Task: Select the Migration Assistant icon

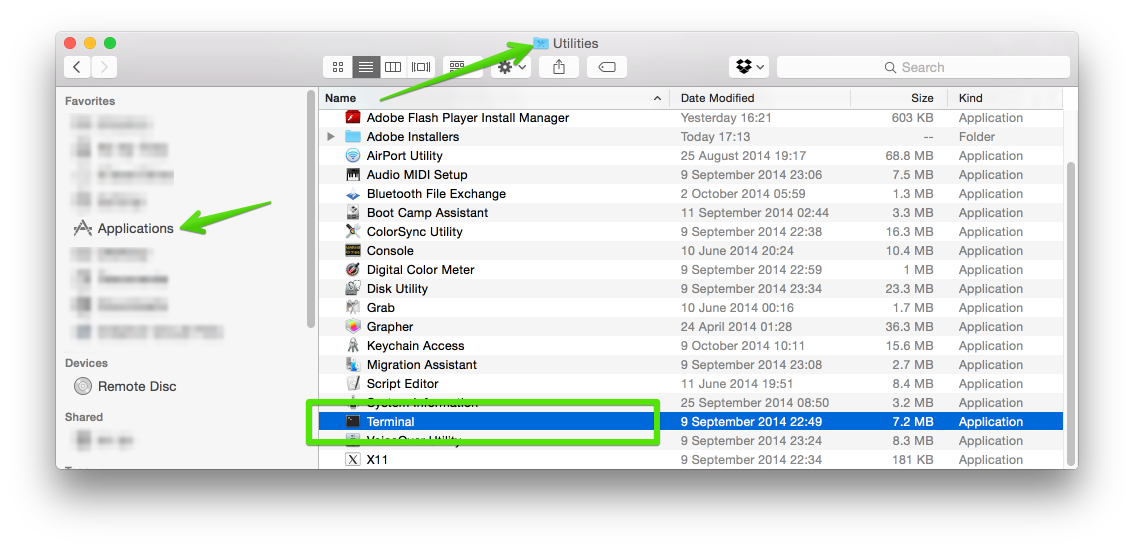Action: (x=353, y=365)
